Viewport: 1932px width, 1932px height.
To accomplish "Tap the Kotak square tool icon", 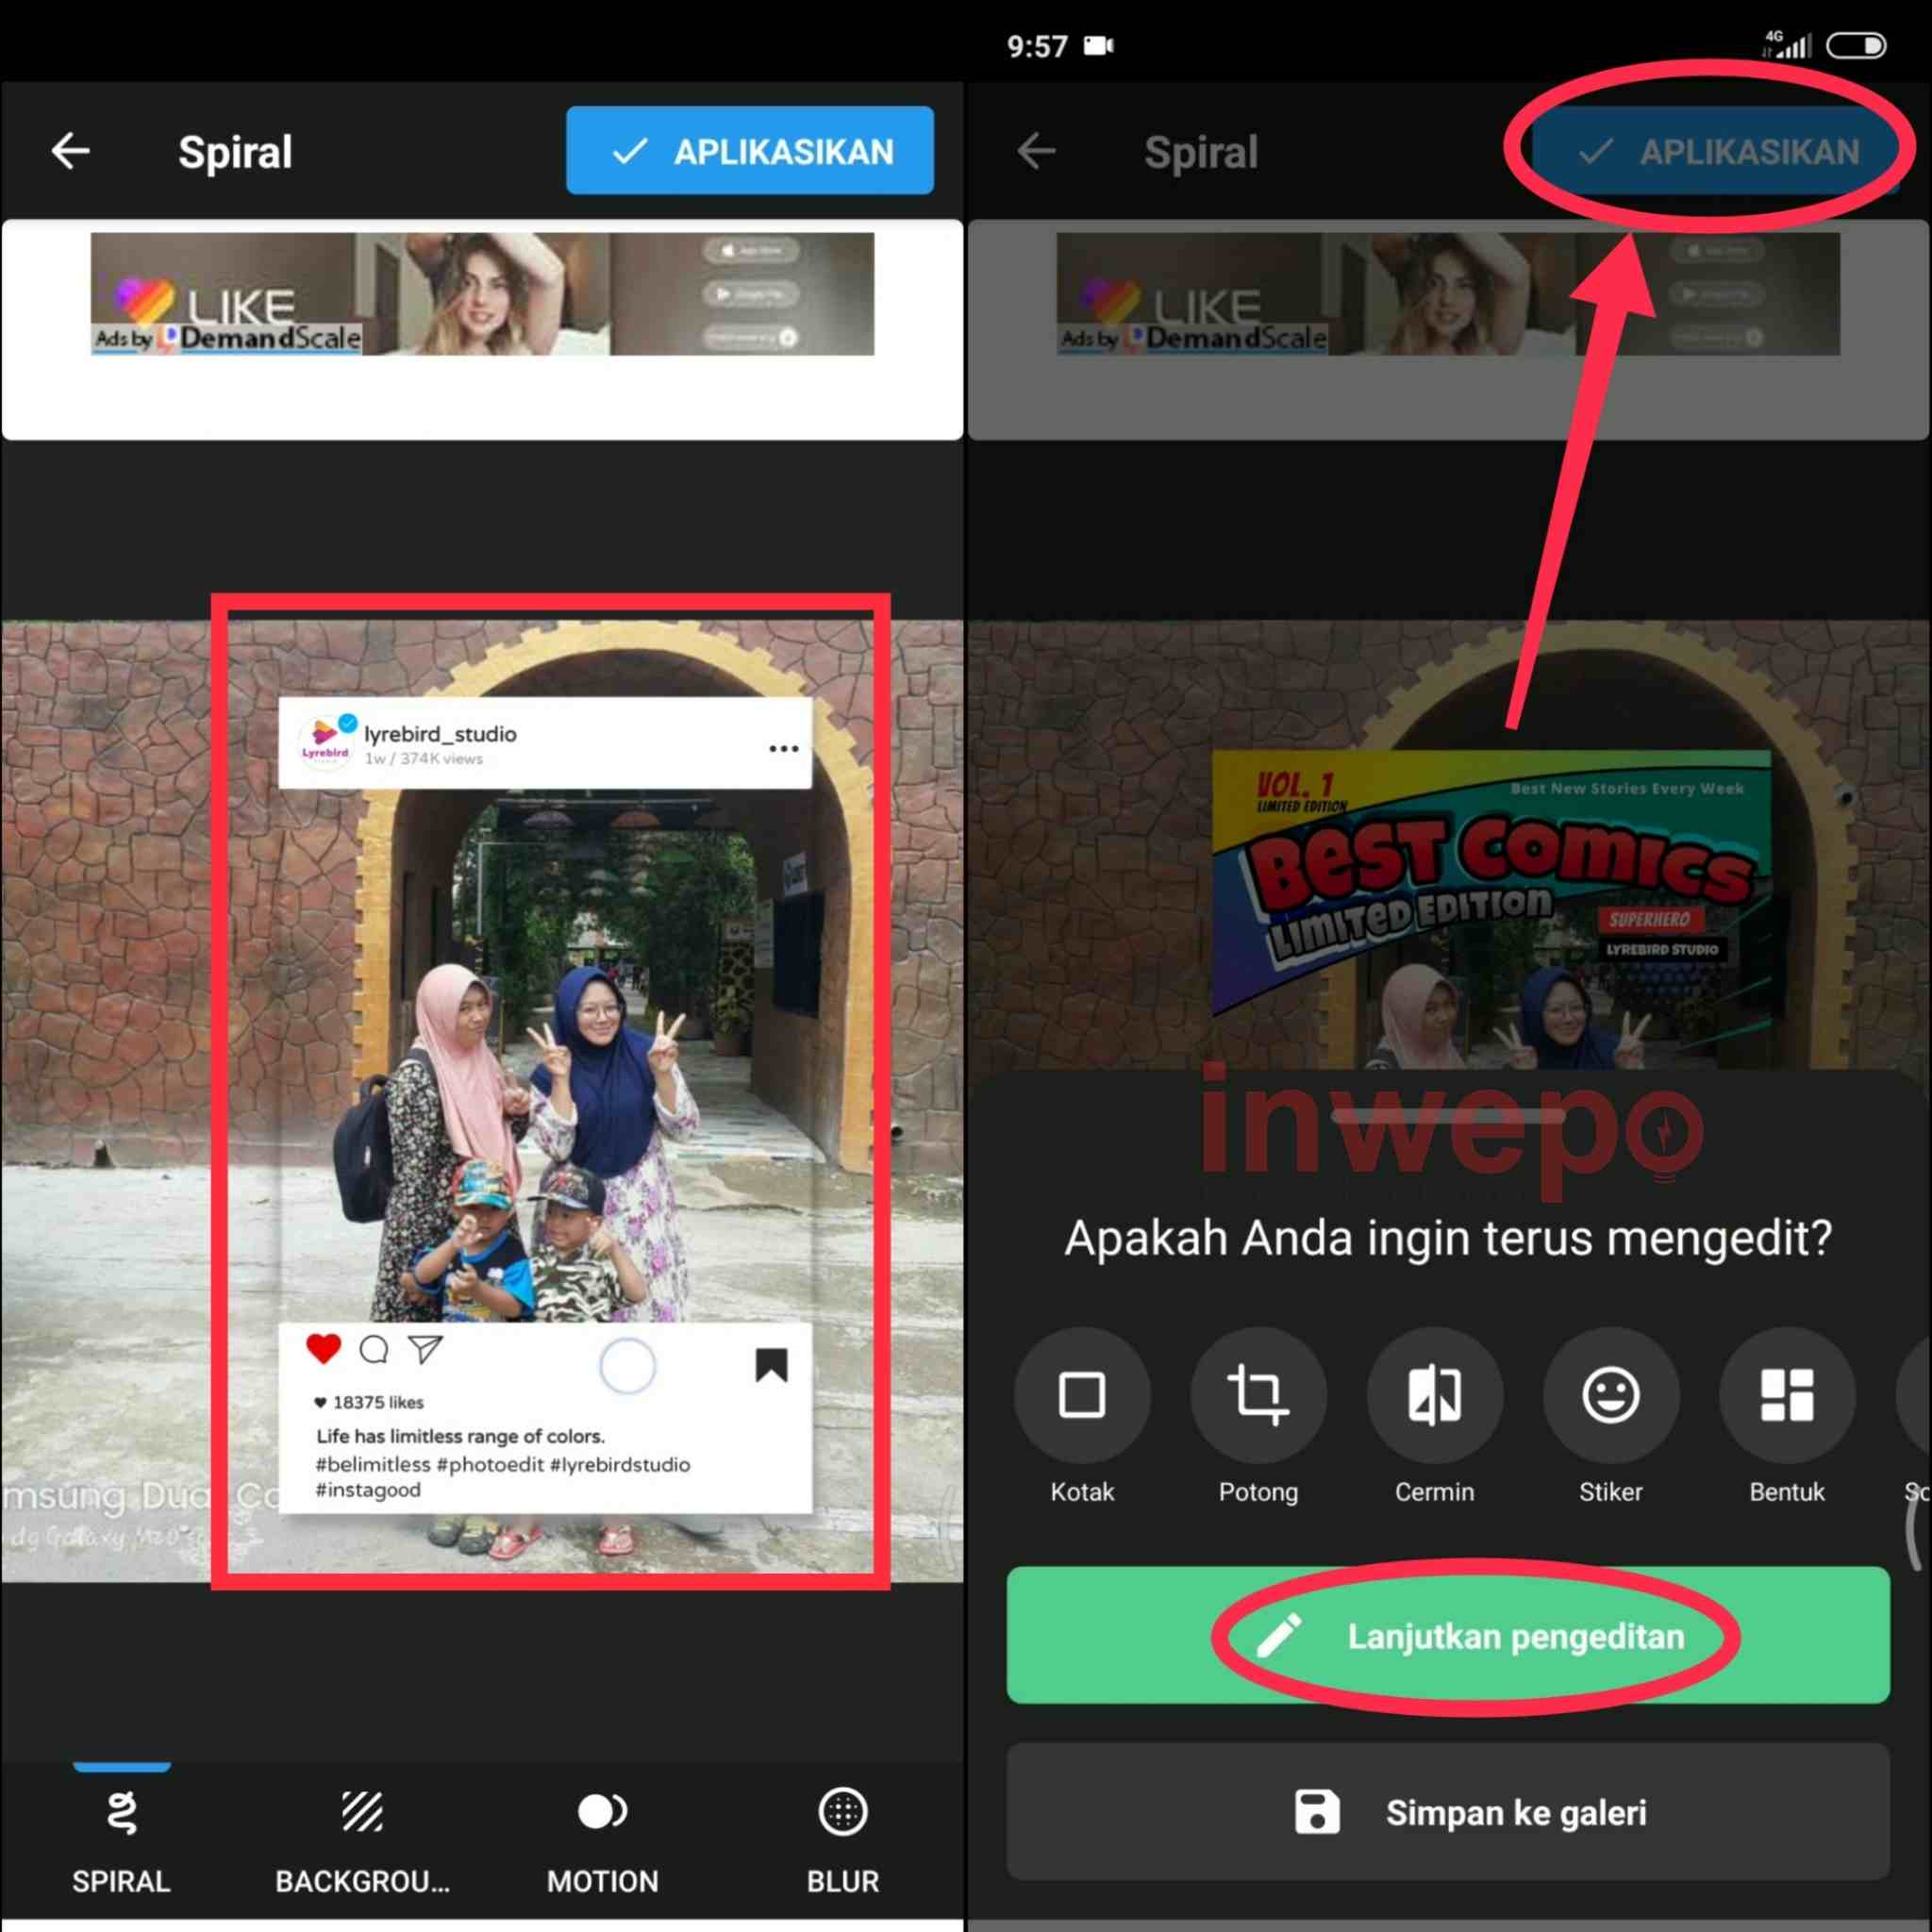I will (1081, 1395).
